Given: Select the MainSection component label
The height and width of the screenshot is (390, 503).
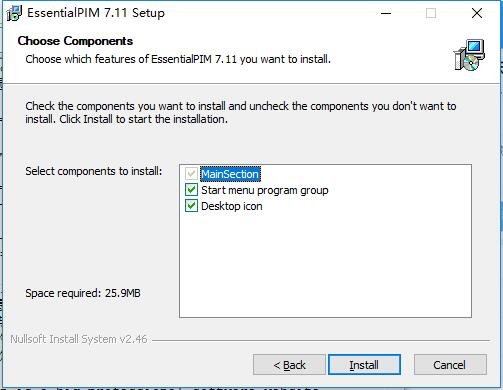Looking at the screenshot, I should coord(230,174).
